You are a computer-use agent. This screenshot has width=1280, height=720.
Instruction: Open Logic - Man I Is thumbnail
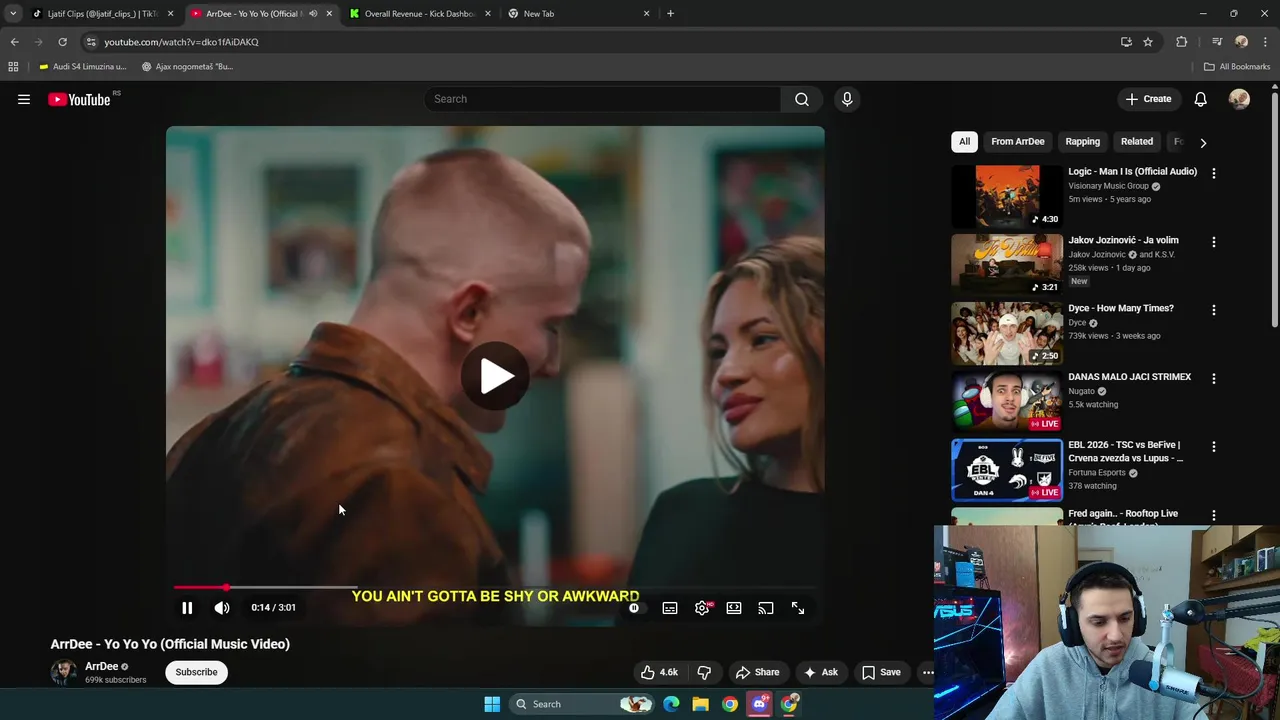1006,196
